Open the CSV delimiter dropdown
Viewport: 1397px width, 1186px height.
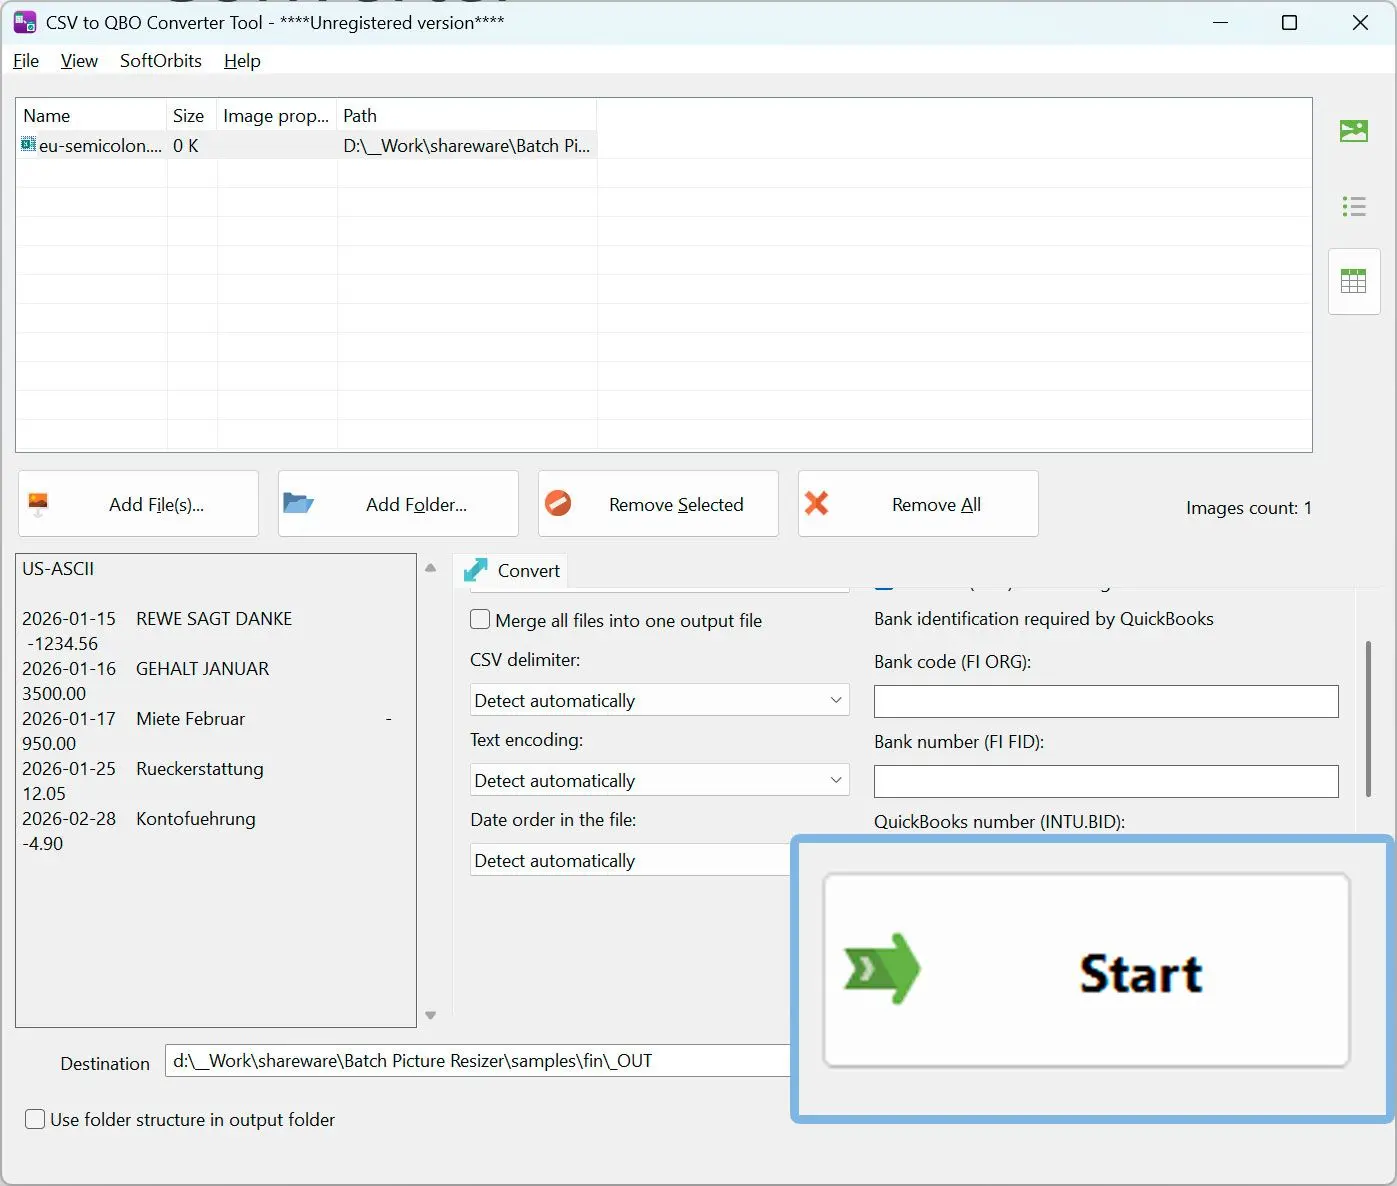(660, 700)
